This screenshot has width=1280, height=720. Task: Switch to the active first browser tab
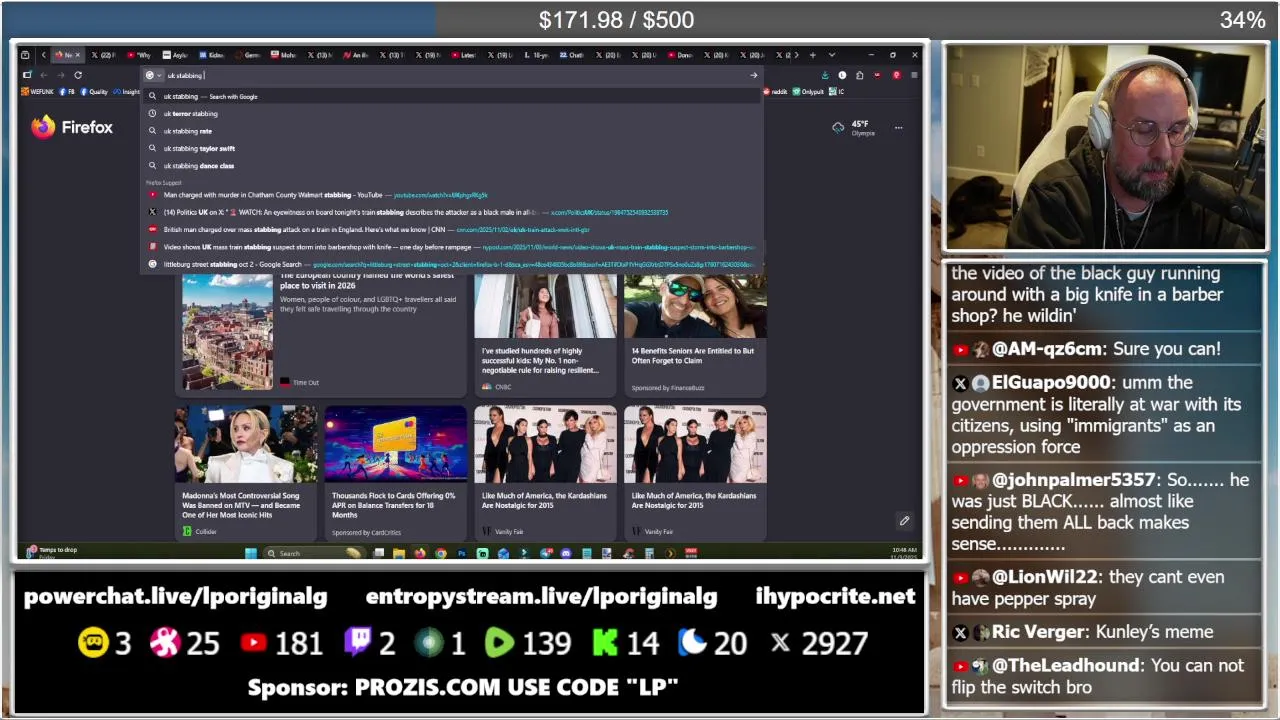tap(68, 55)
